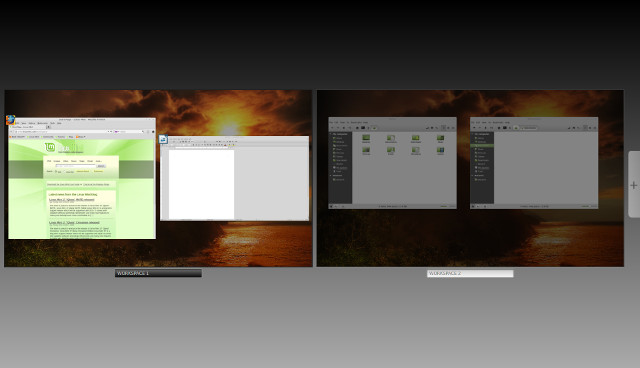The image size is (640, 368).
Task: Click the Firefox icon badge on browser window
Action: tap(11, 120)
